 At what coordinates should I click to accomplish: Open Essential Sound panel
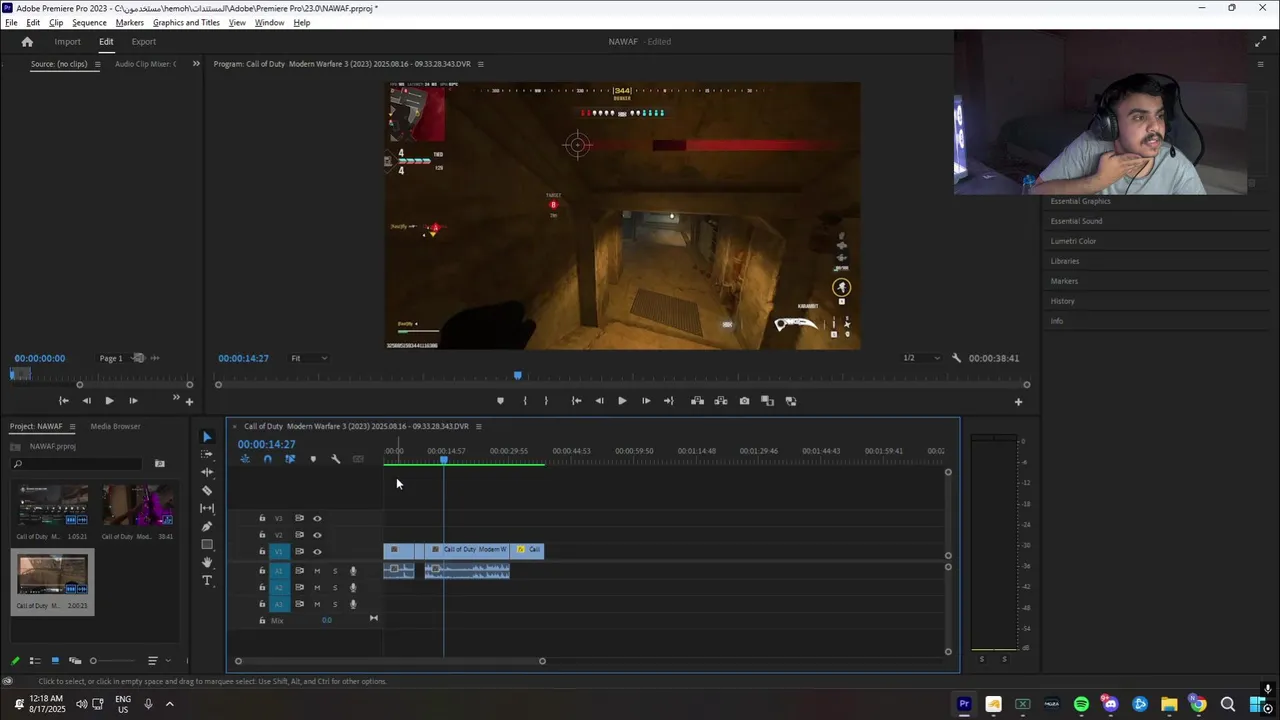click(x=1076, y=221)
